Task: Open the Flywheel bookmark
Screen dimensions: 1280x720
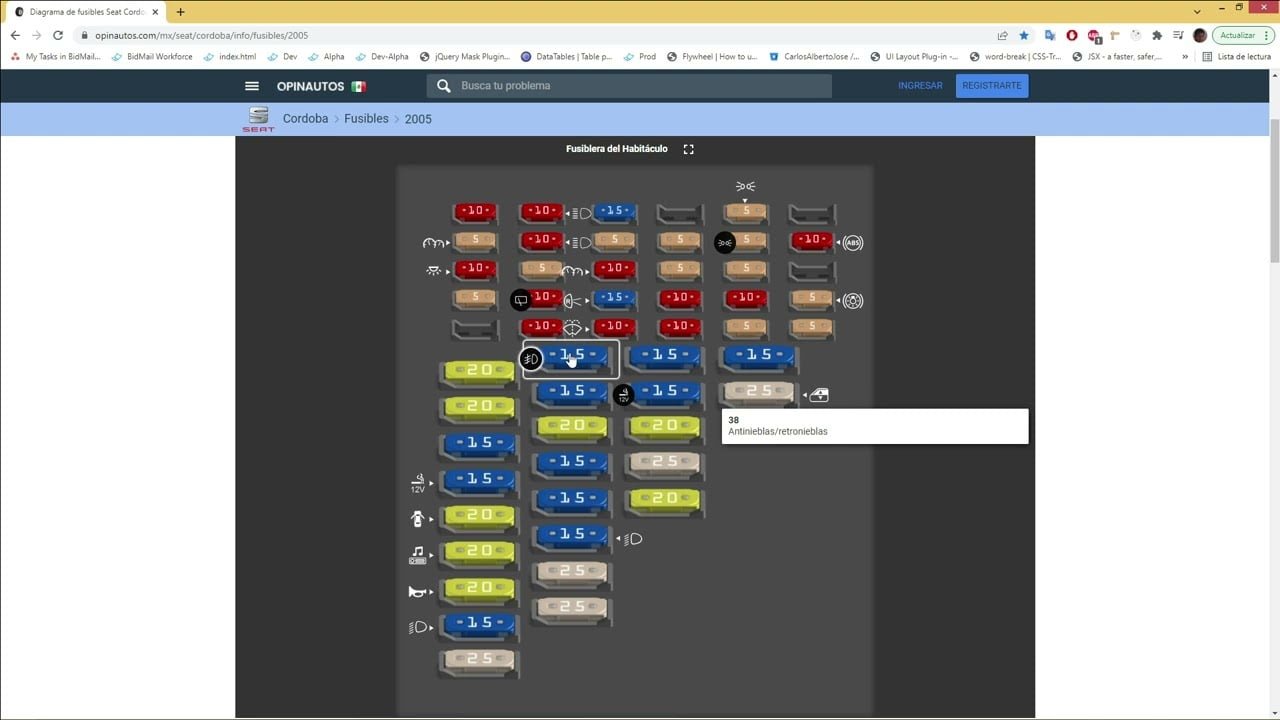Action: (712, 57)
